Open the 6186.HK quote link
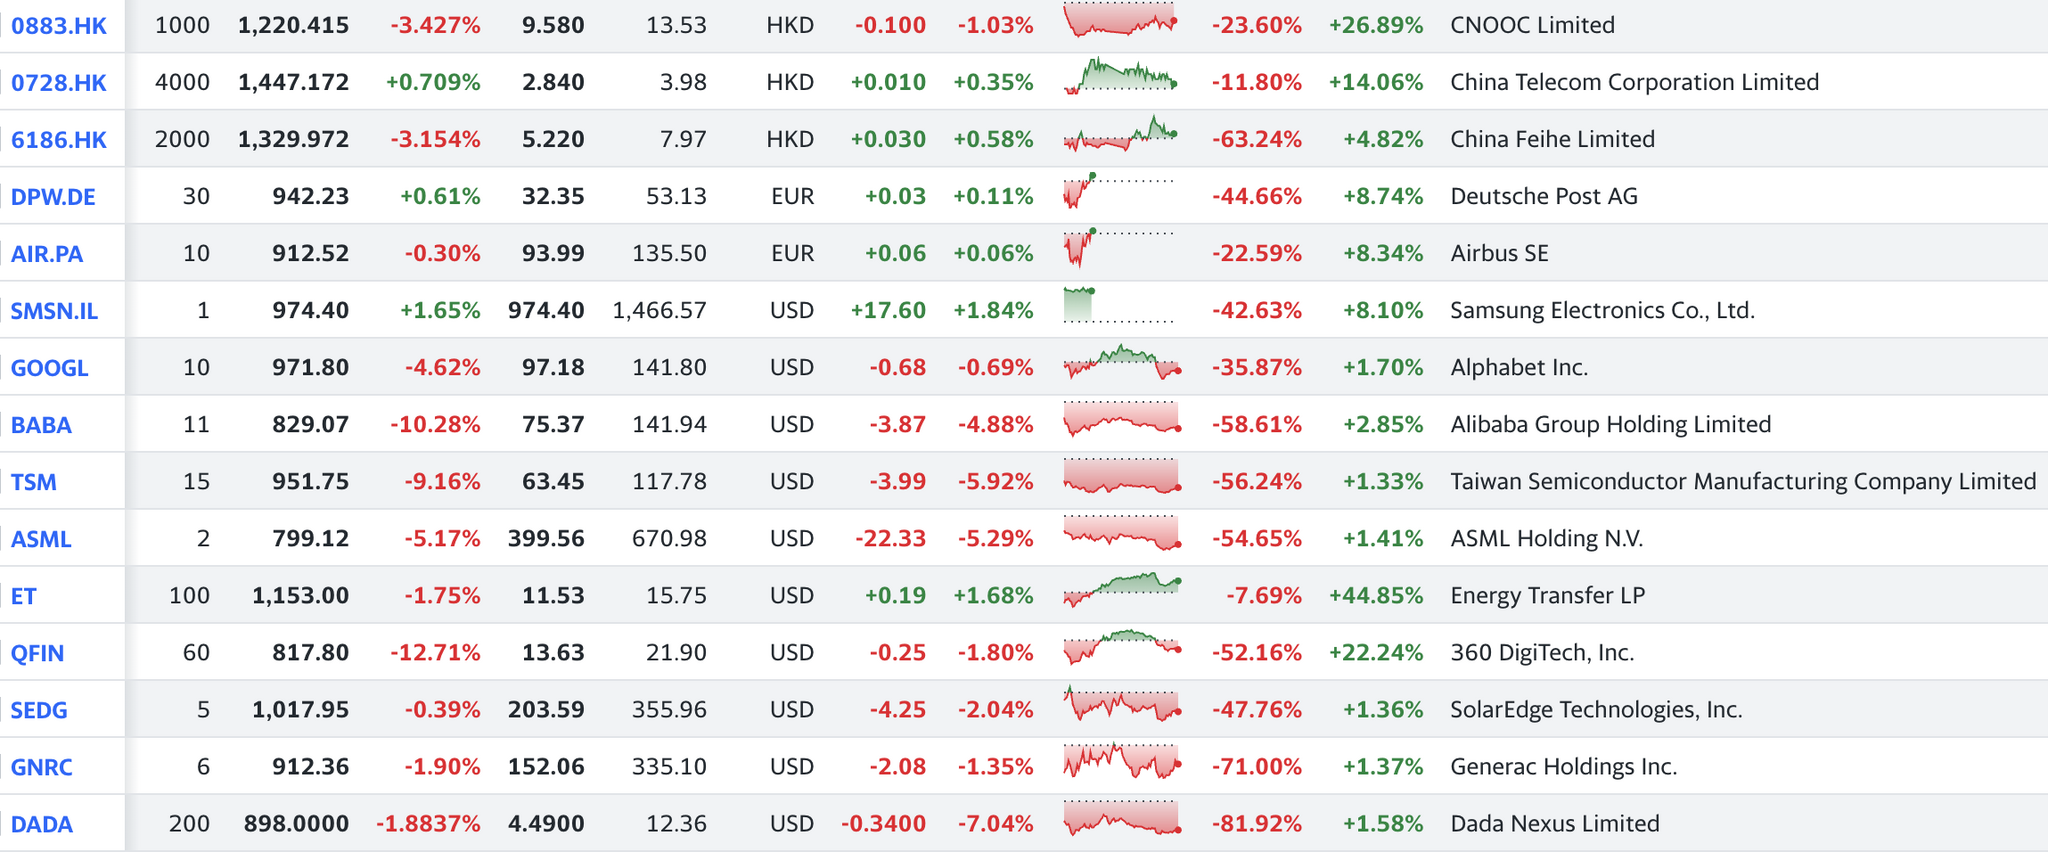The height and width of the screenshot is (852, 2048). [59, 140]
